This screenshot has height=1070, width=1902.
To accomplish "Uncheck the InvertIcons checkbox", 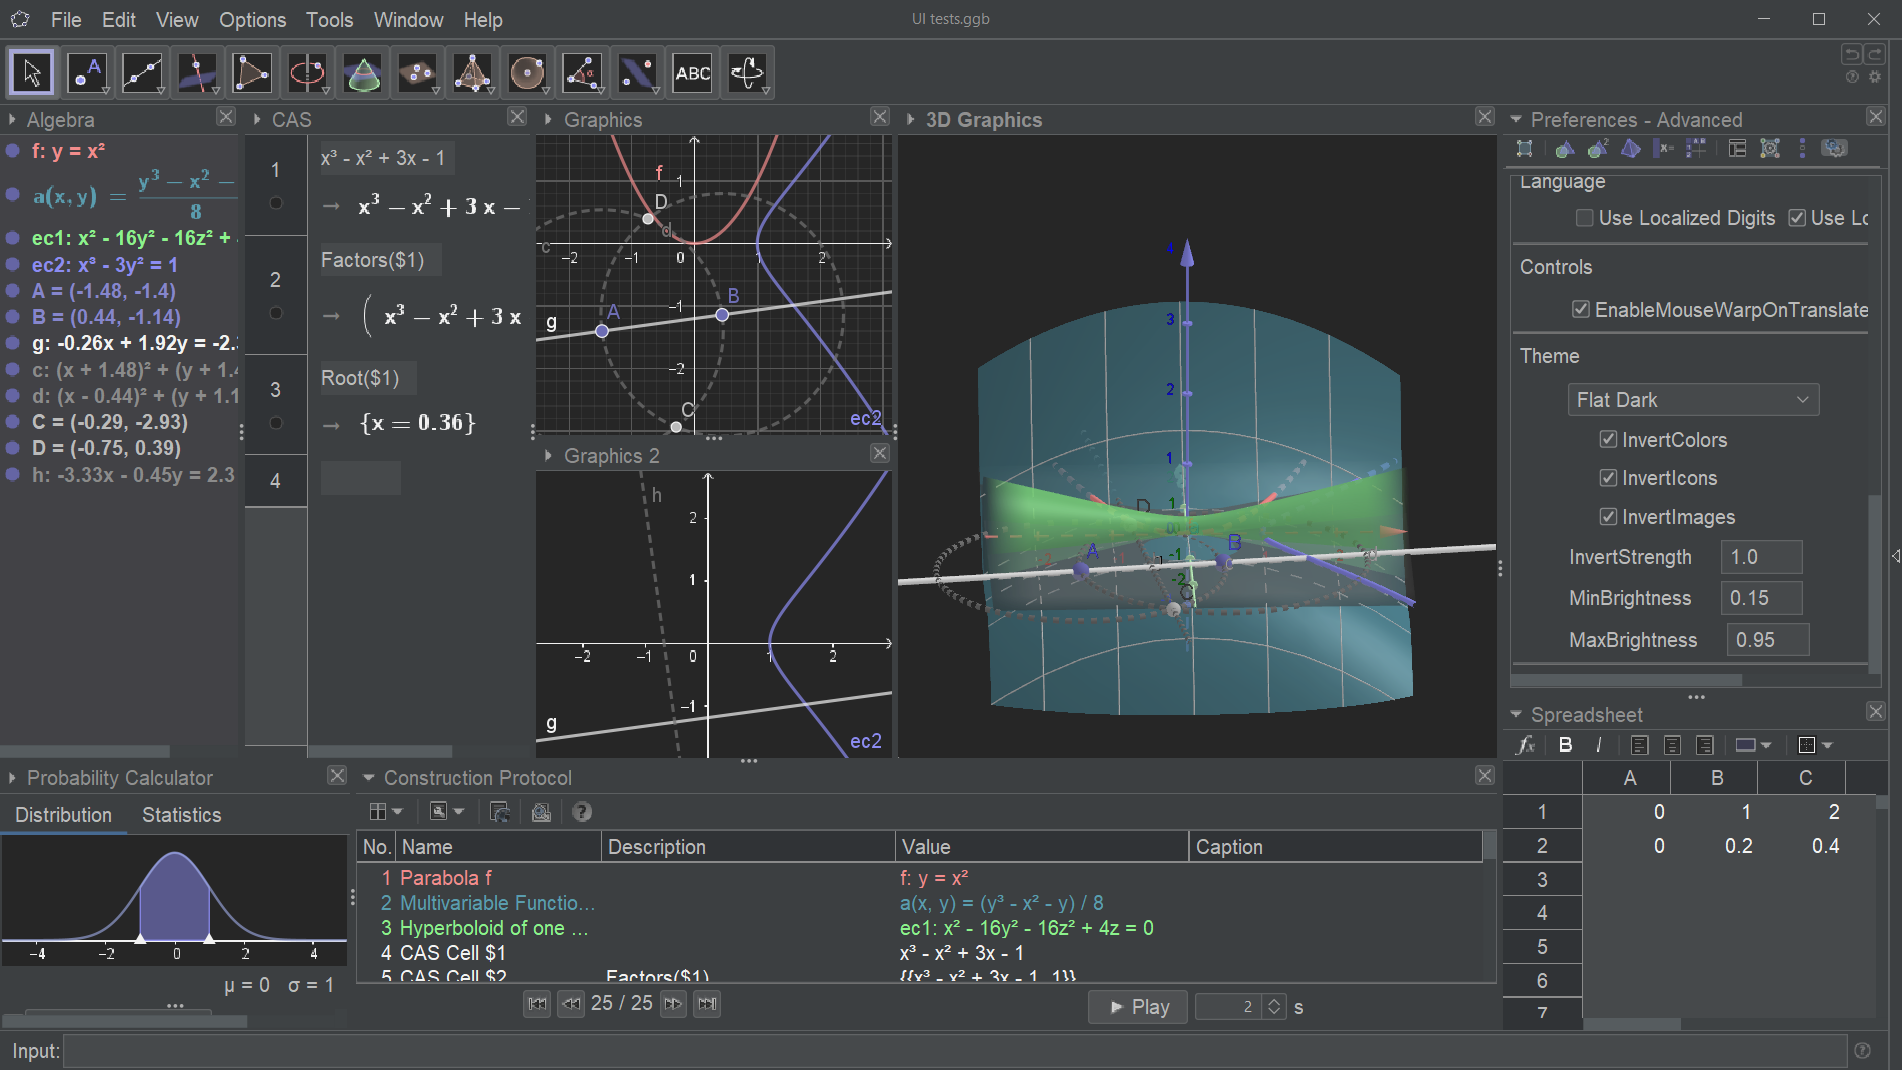I will 1608,477.
